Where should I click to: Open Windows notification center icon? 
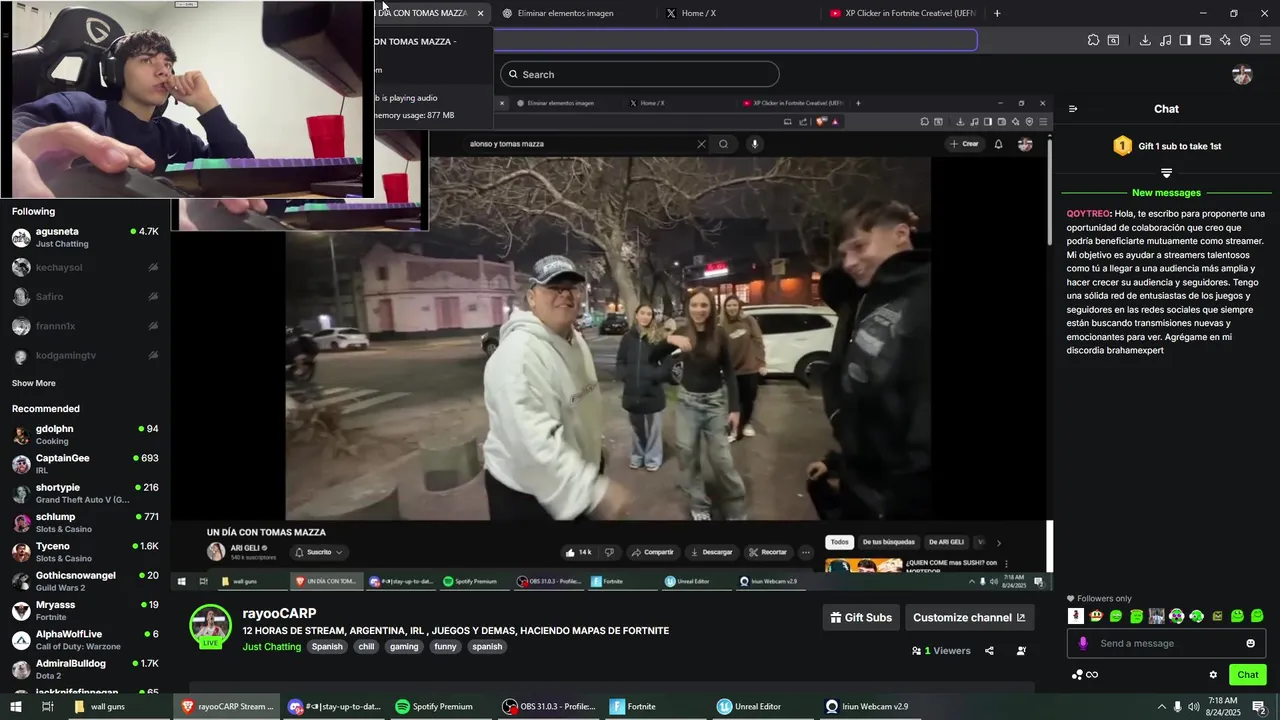(x=1259, y=707)
